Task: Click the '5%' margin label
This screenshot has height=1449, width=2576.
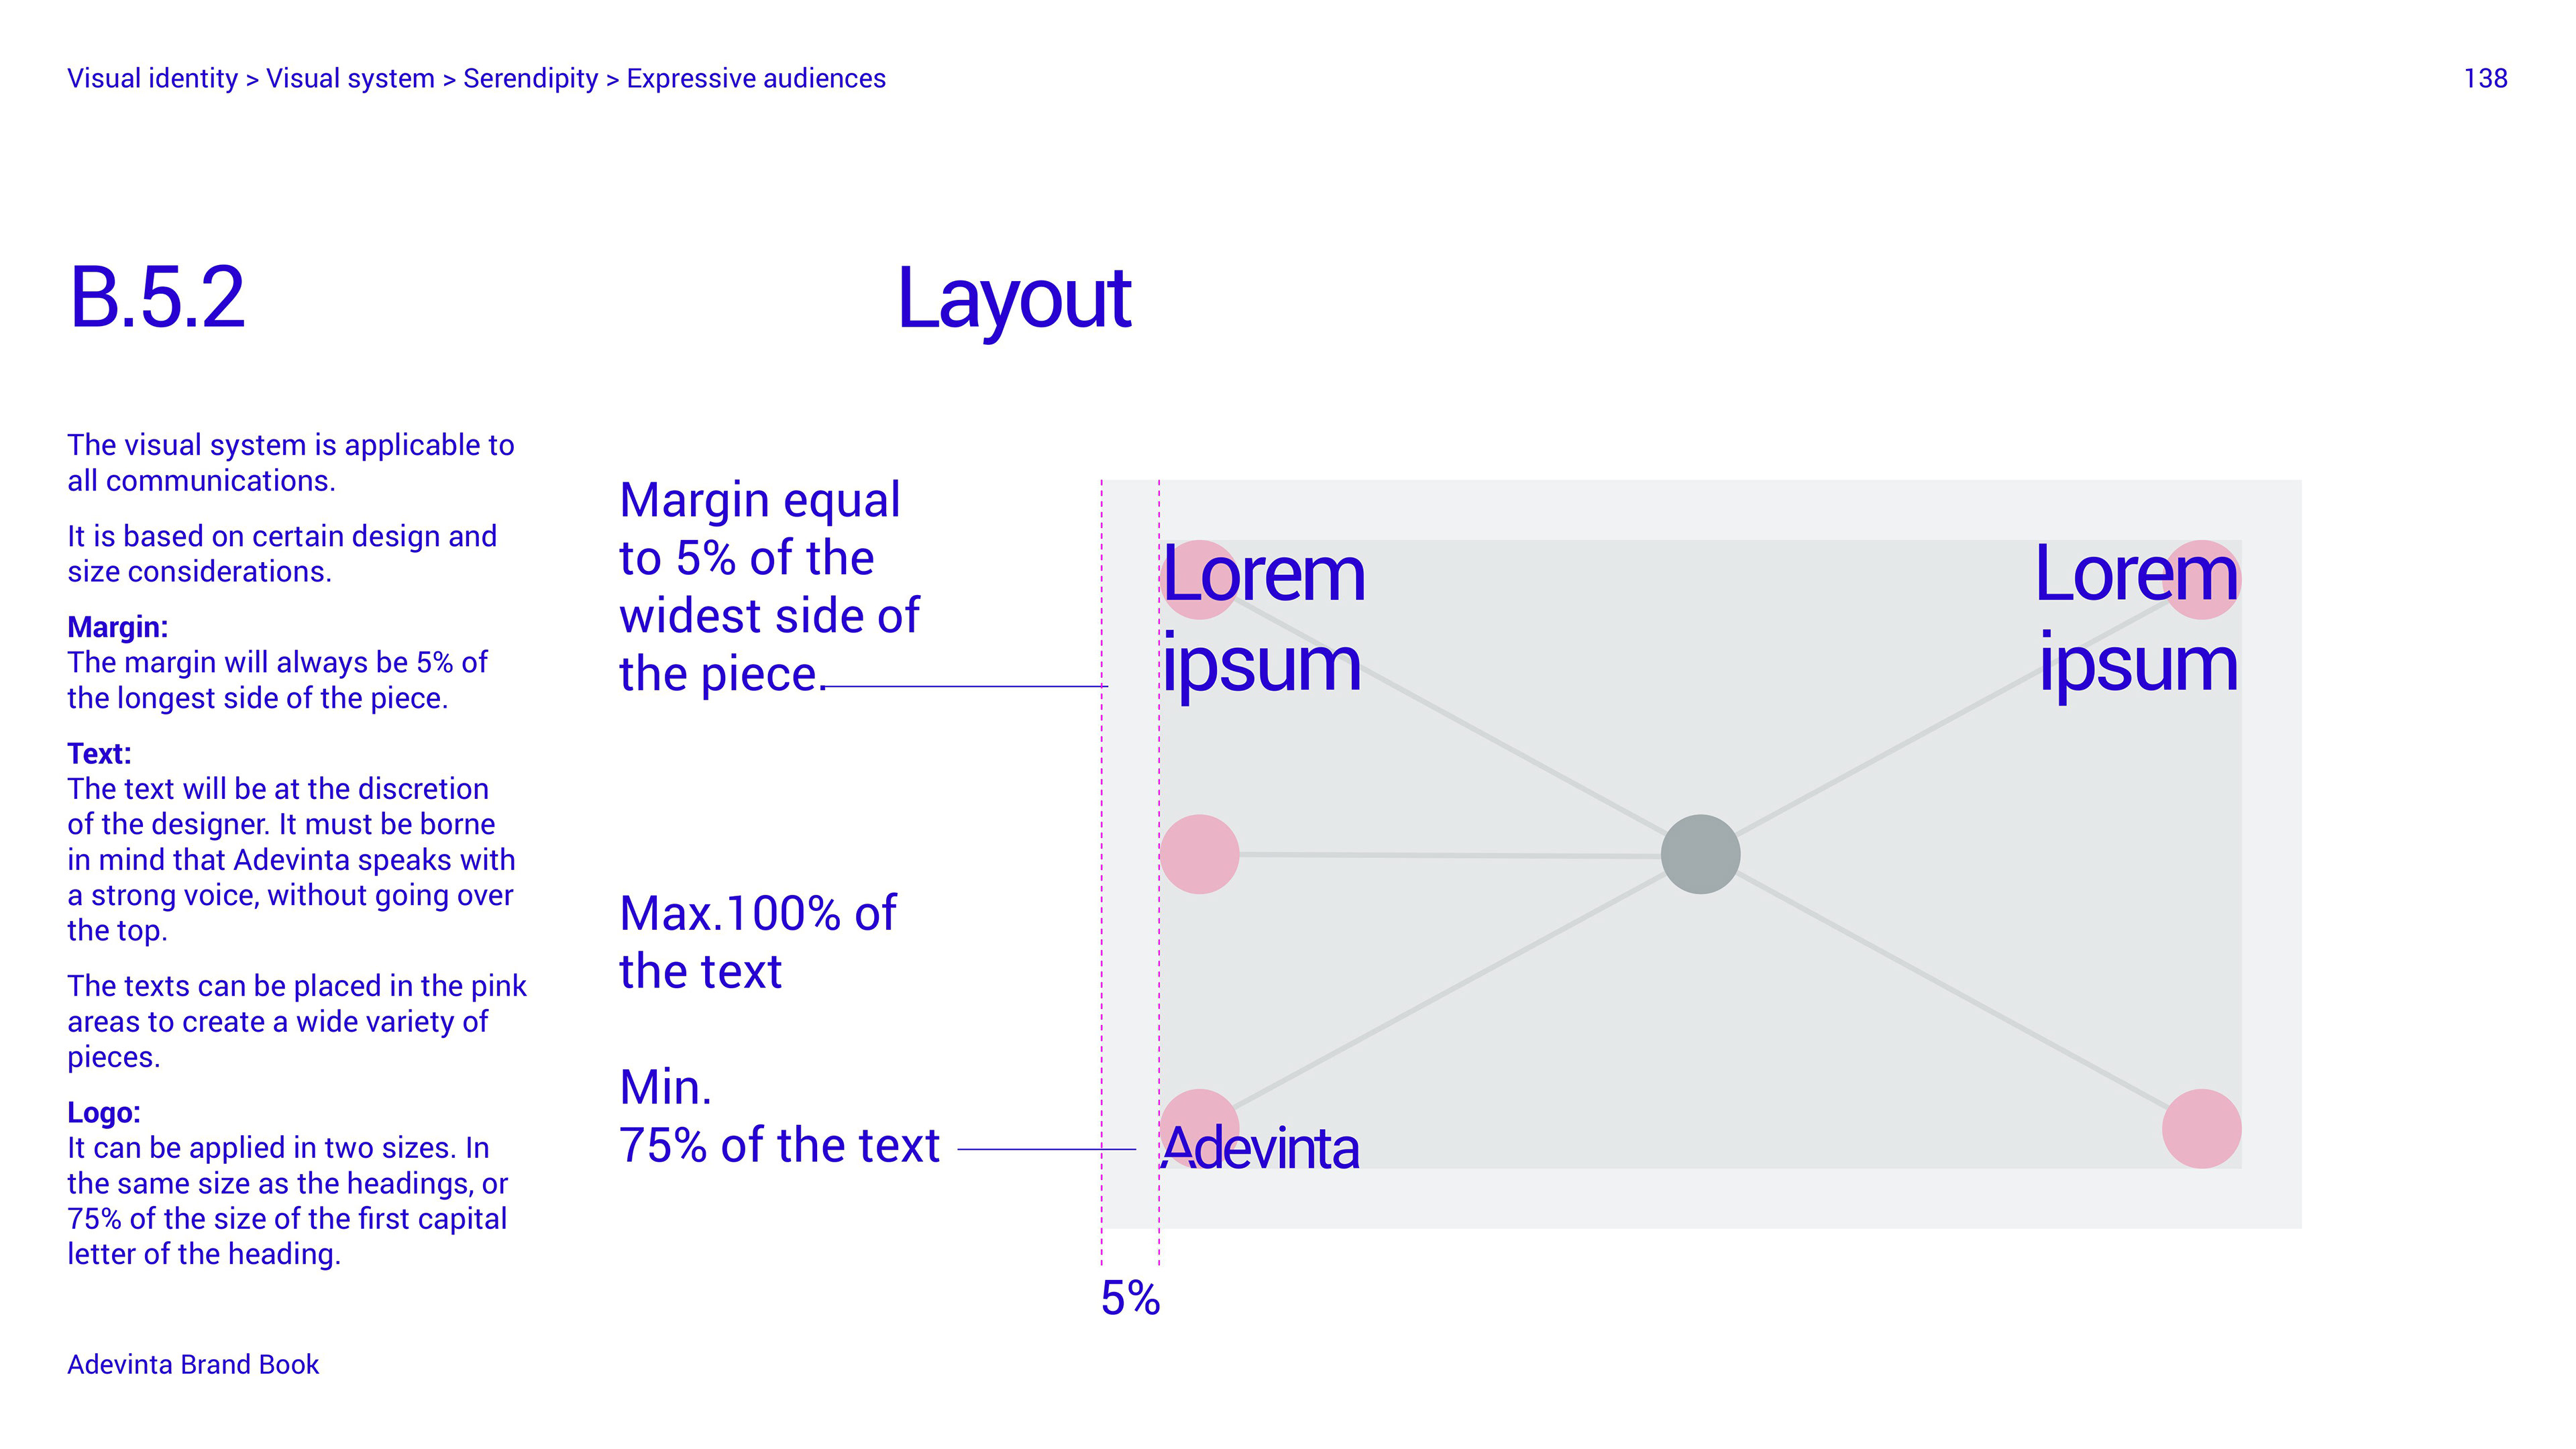Action: pyautogui.click(x=1130, y=1299)
